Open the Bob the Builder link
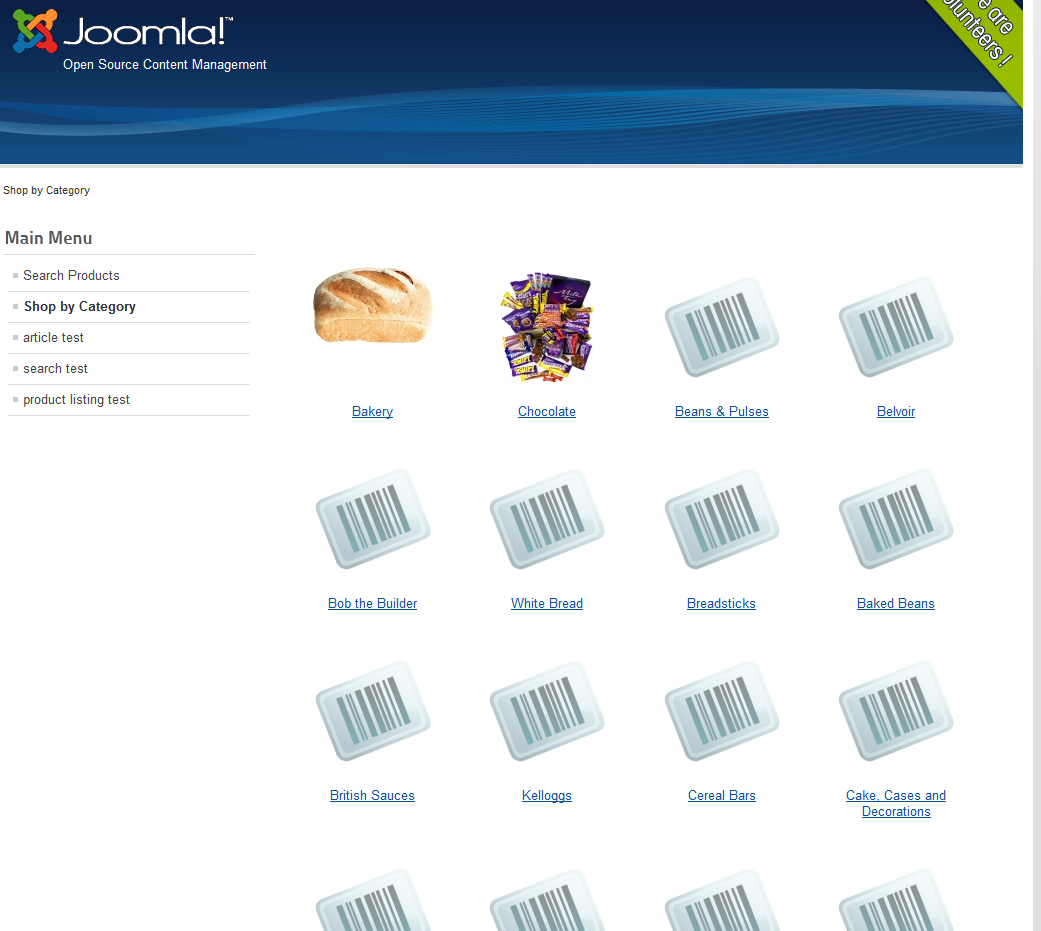The image size is (1041, 931). coord(372,604)
